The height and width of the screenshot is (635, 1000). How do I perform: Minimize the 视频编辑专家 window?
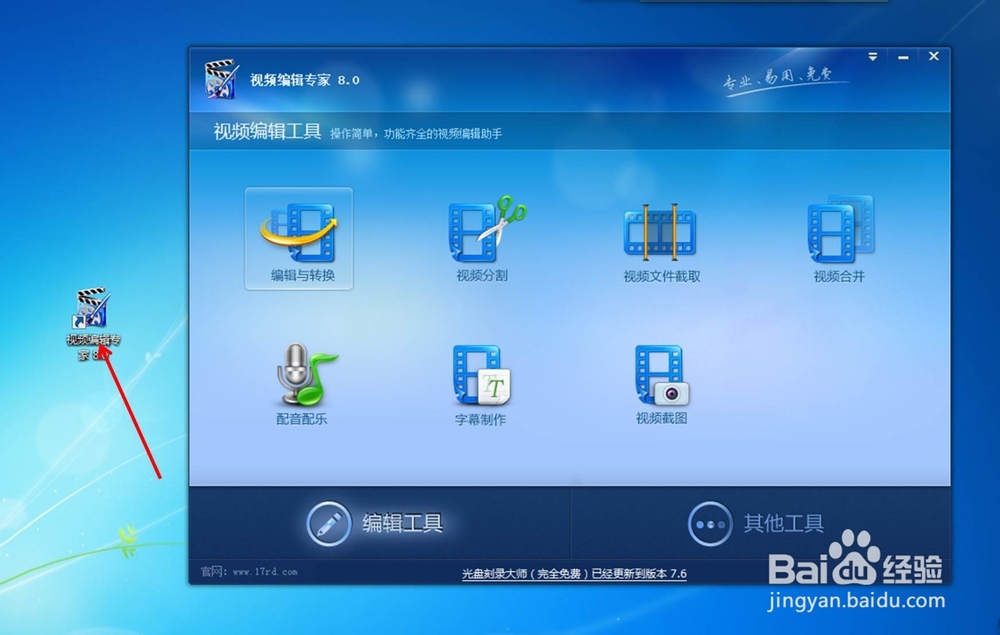coord(903,57)
